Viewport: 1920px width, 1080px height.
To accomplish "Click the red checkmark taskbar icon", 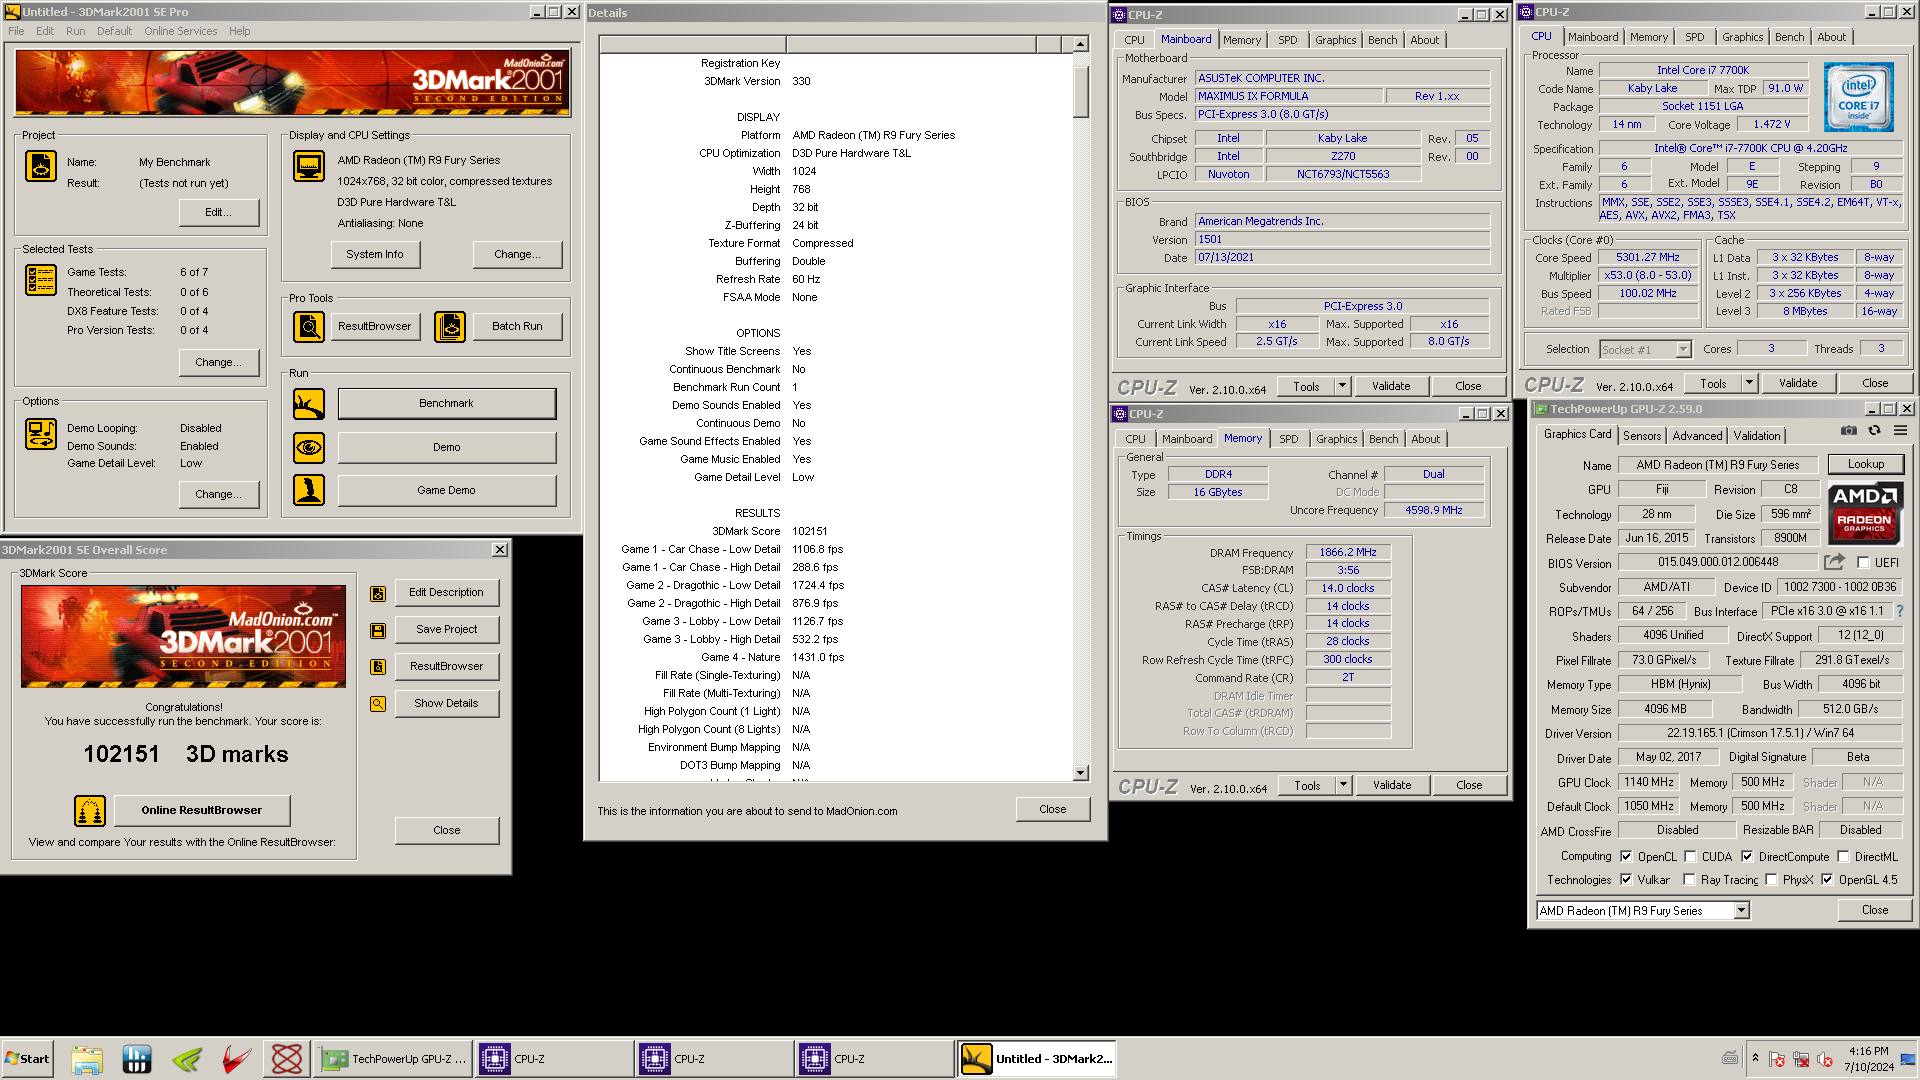I will 237,1059.
